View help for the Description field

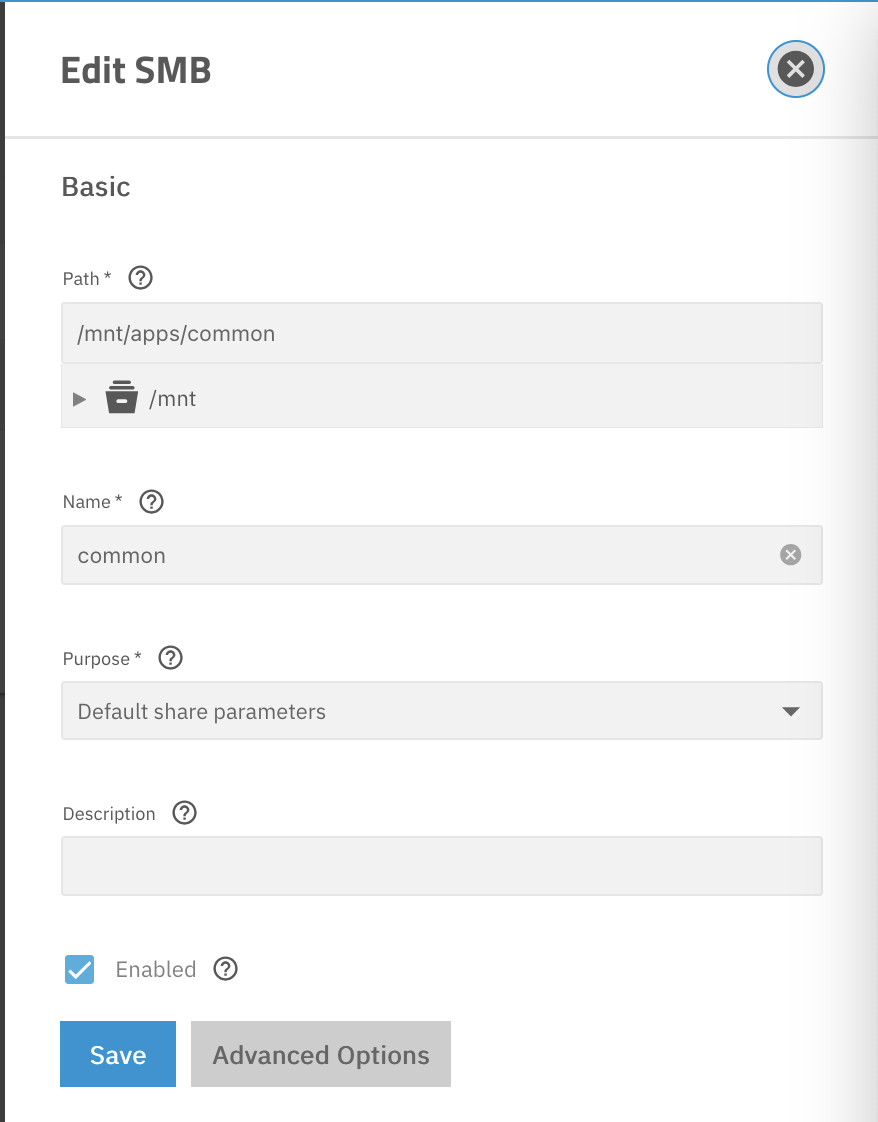click(185, 813)
